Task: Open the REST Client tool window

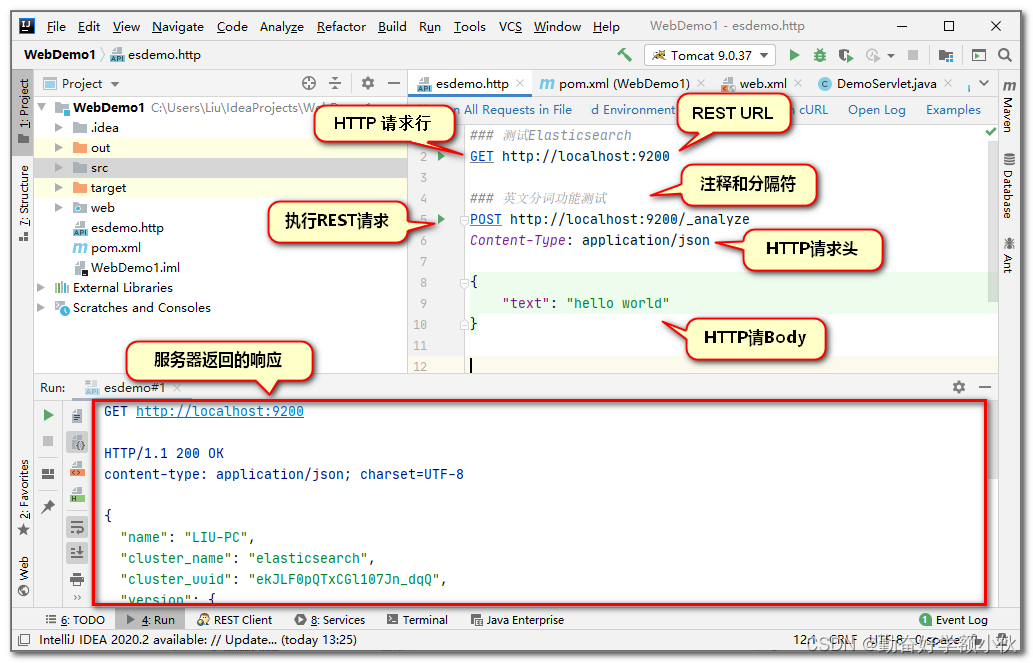Action: coord(235,620)
